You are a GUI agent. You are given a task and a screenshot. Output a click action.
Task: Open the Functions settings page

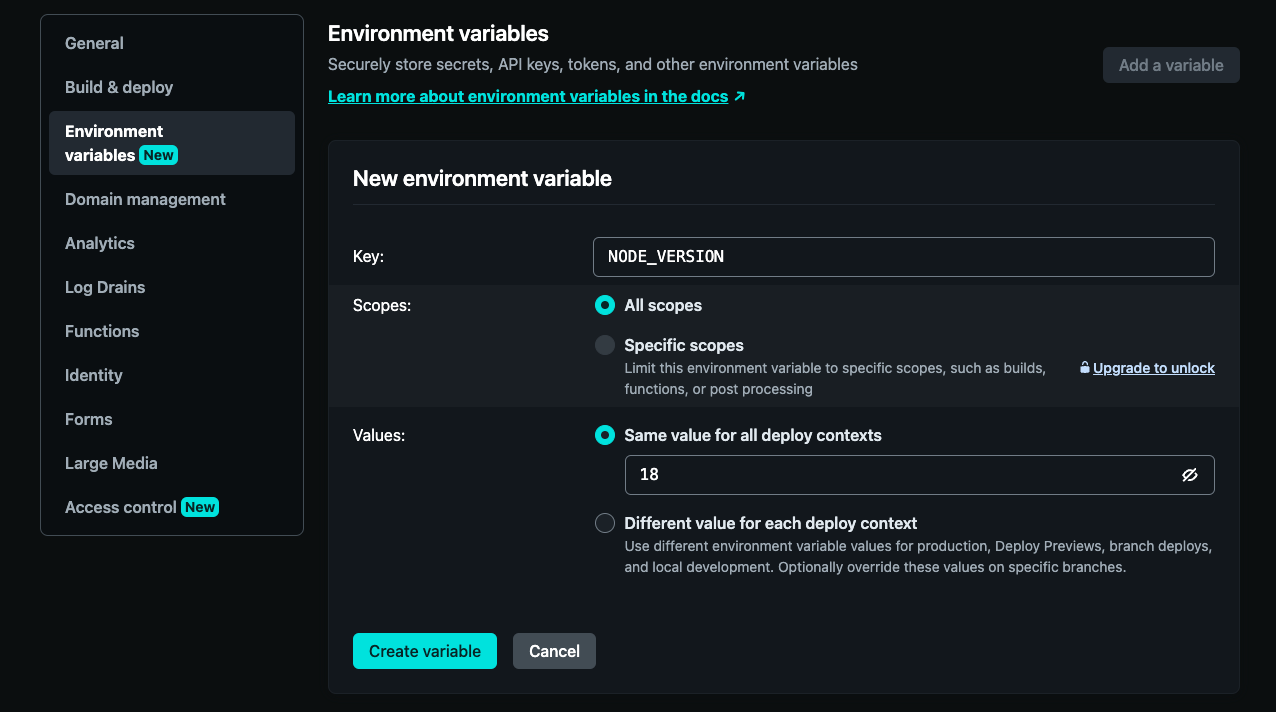point(102,331)
